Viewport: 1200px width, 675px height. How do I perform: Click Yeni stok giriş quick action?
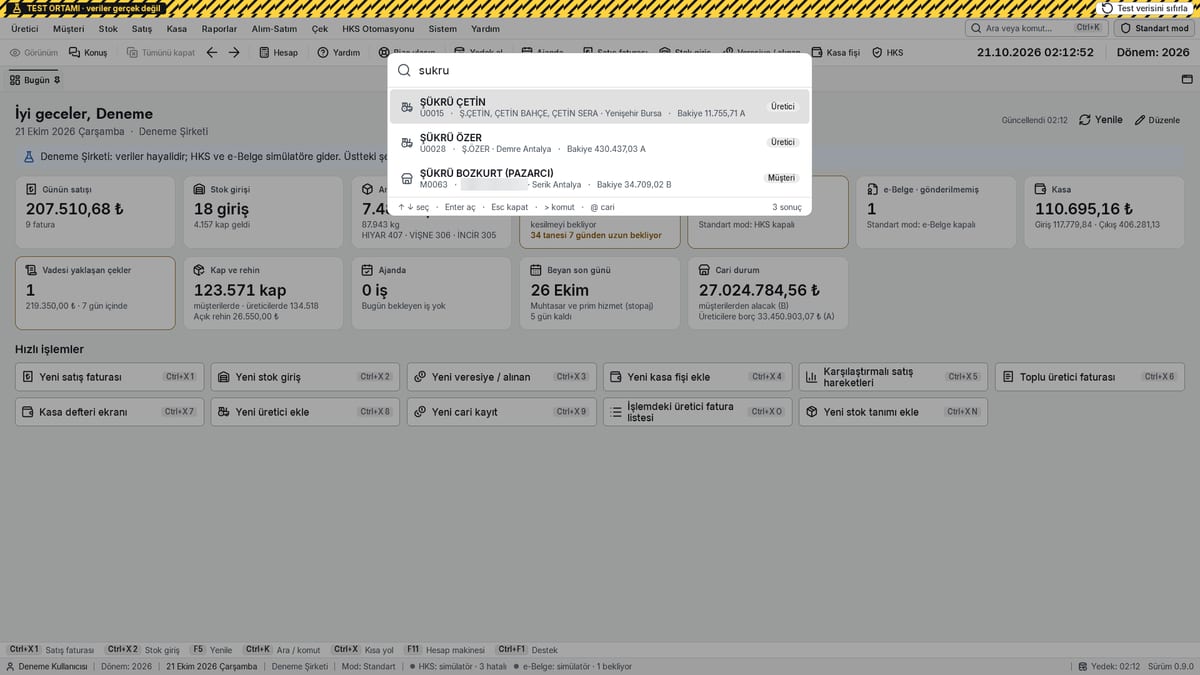click(x=304, y=377)
